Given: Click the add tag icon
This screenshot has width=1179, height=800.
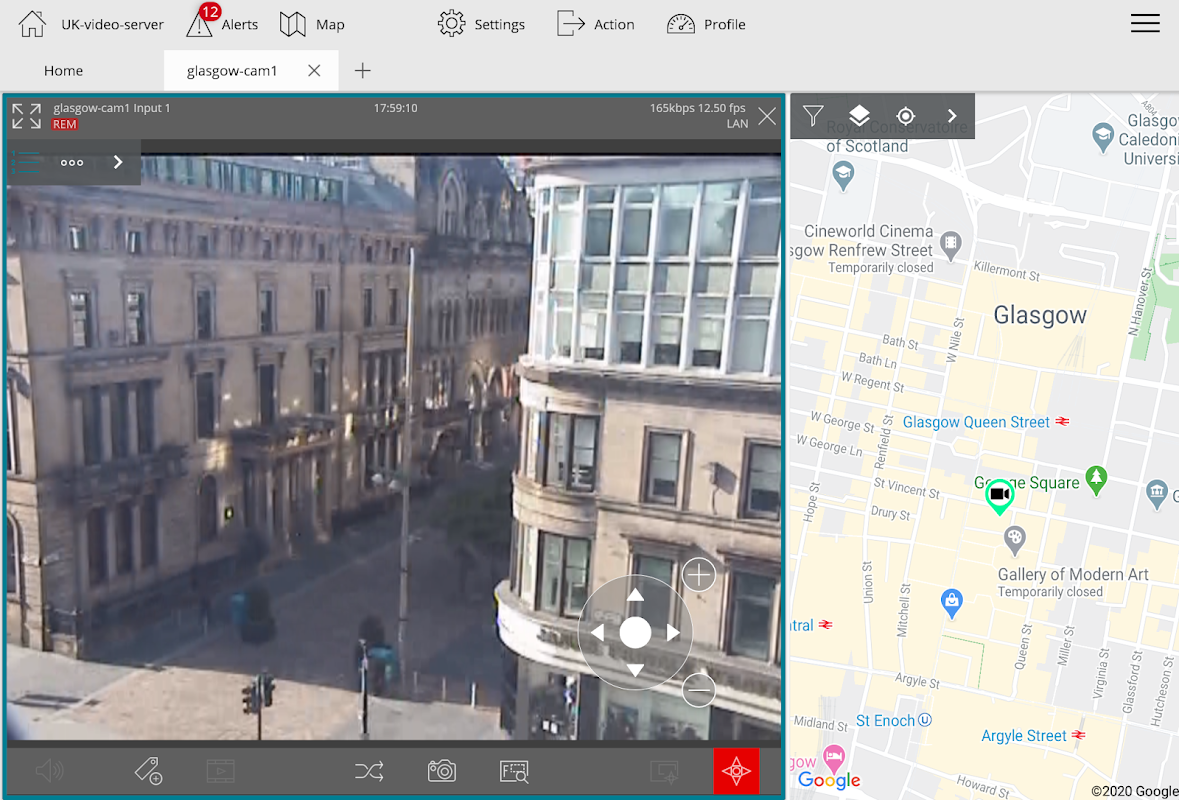Looking at the screenshot, I should (148, 771).
